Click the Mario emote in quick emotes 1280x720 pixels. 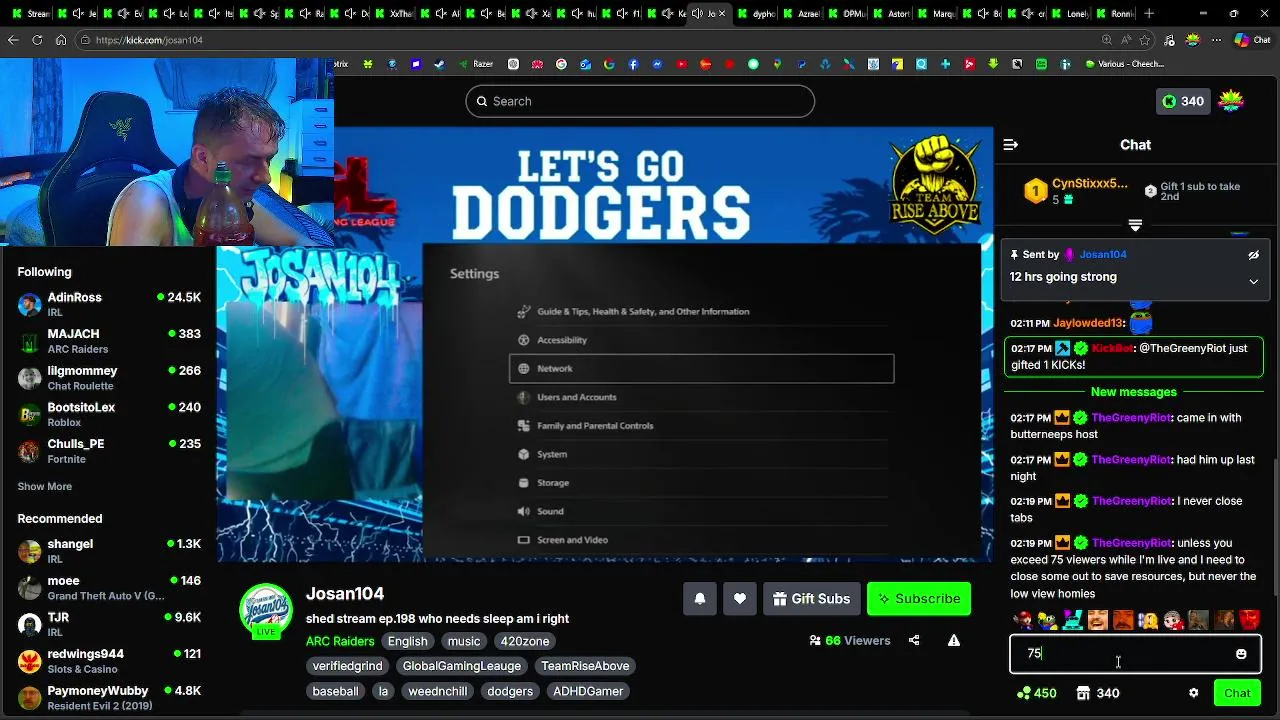[1022, 621]
